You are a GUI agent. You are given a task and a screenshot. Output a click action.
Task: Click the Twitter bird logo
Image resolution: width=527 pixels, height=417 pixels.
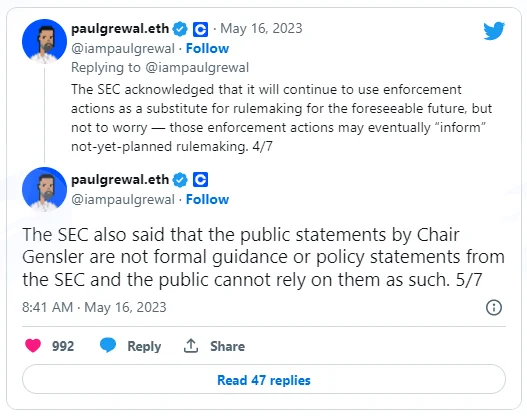tap(494, 31)
